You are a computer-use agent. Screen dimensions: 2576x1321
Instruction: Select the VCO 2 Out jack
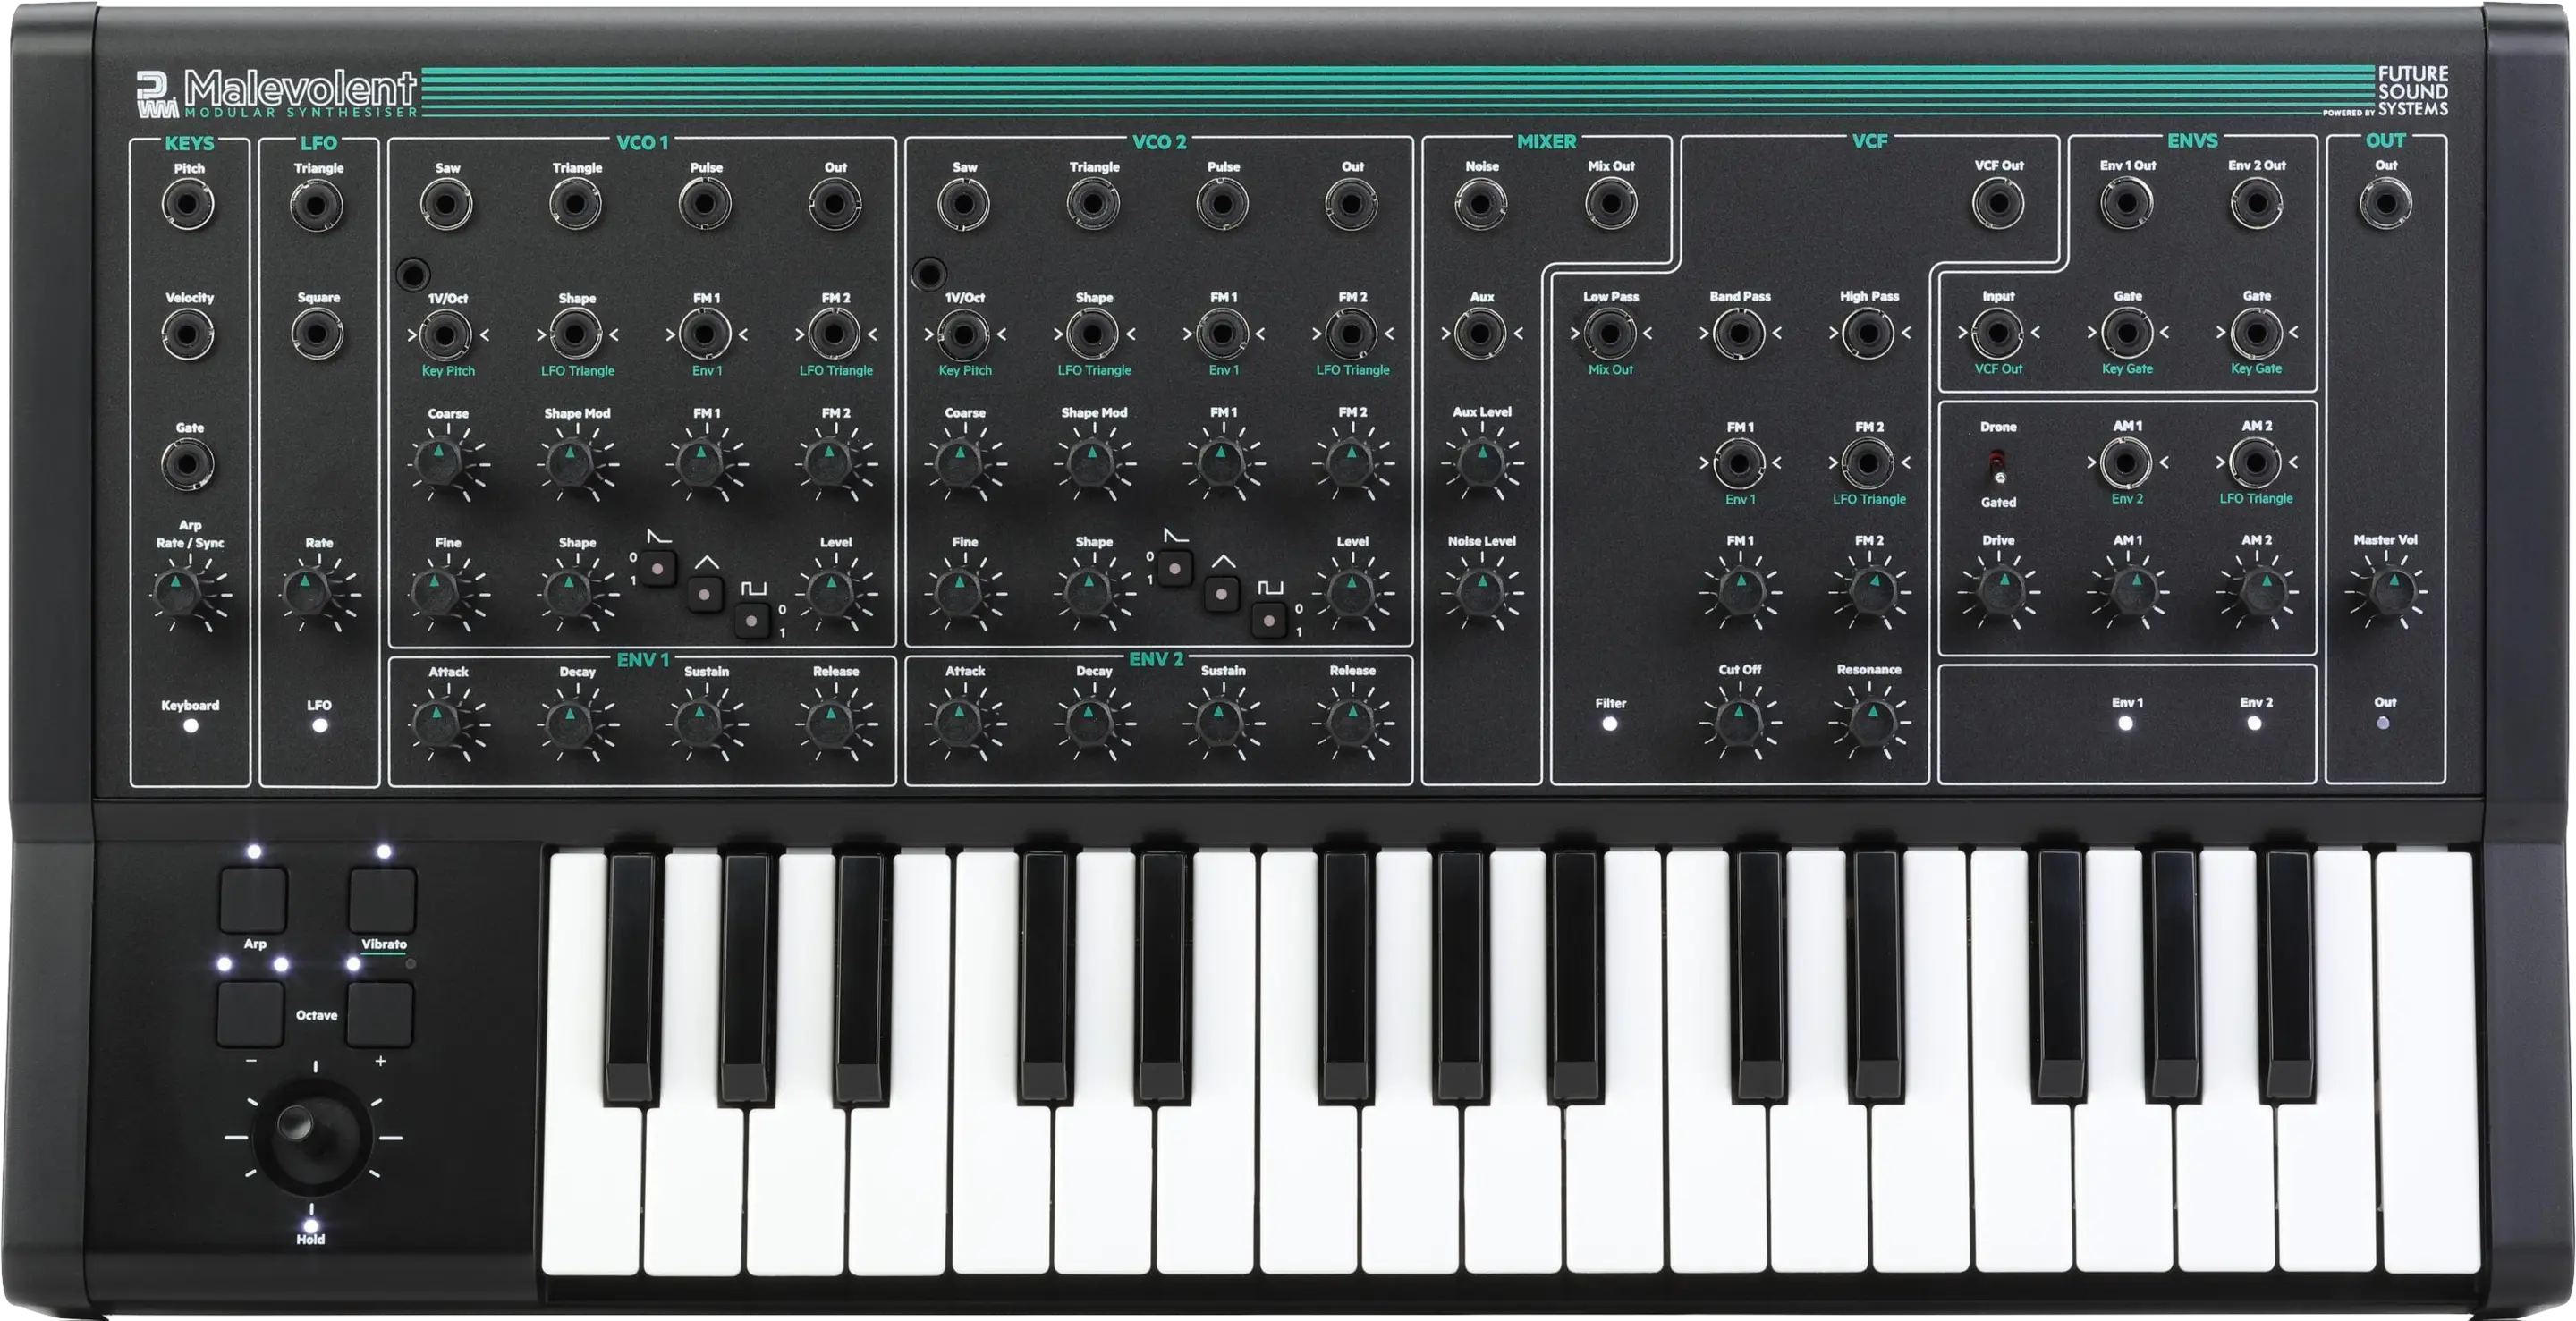(1351, 204)
